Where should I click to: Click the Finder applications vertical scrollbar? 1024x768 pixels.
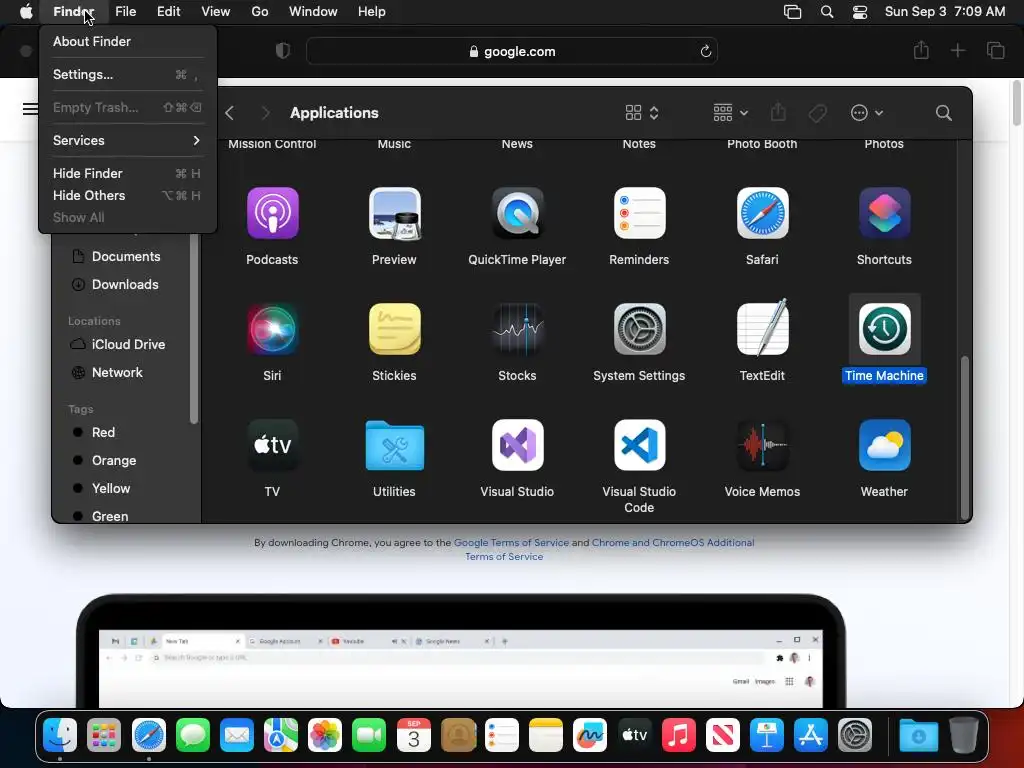point(964,437)
